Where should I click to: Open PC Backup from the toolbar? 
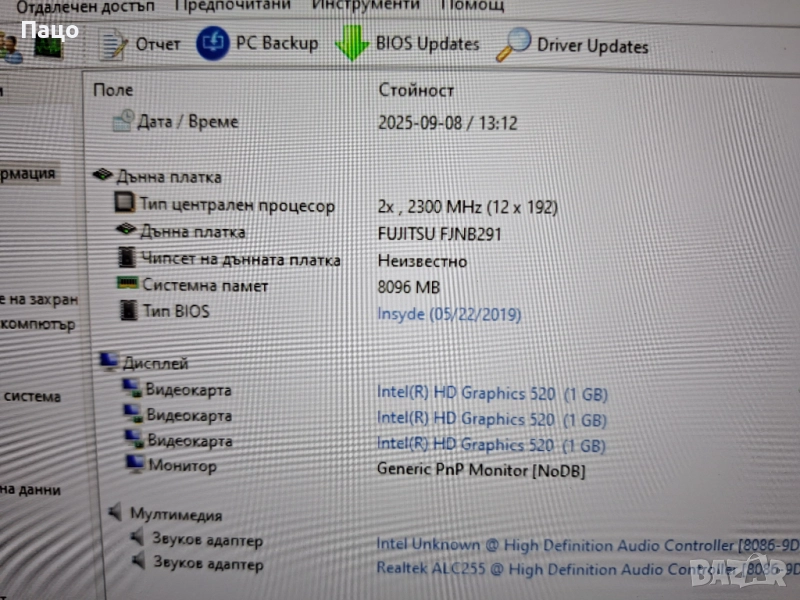click(x=211, y=44)
